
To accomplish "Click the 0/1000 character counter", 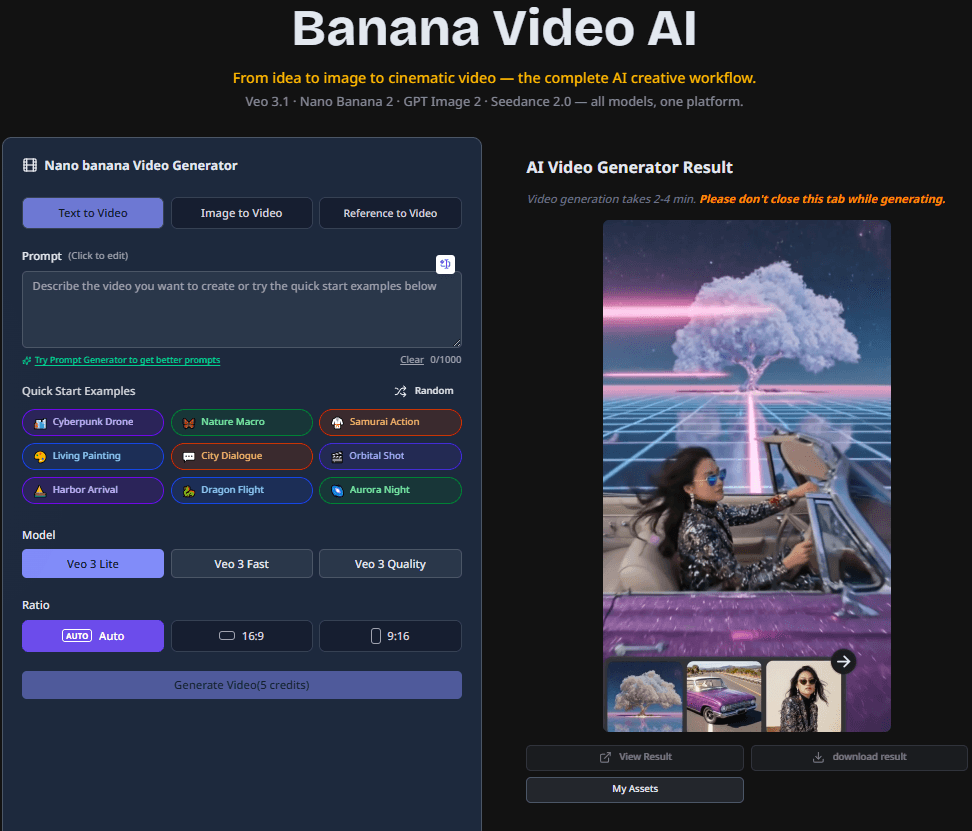I will point(446,360).
